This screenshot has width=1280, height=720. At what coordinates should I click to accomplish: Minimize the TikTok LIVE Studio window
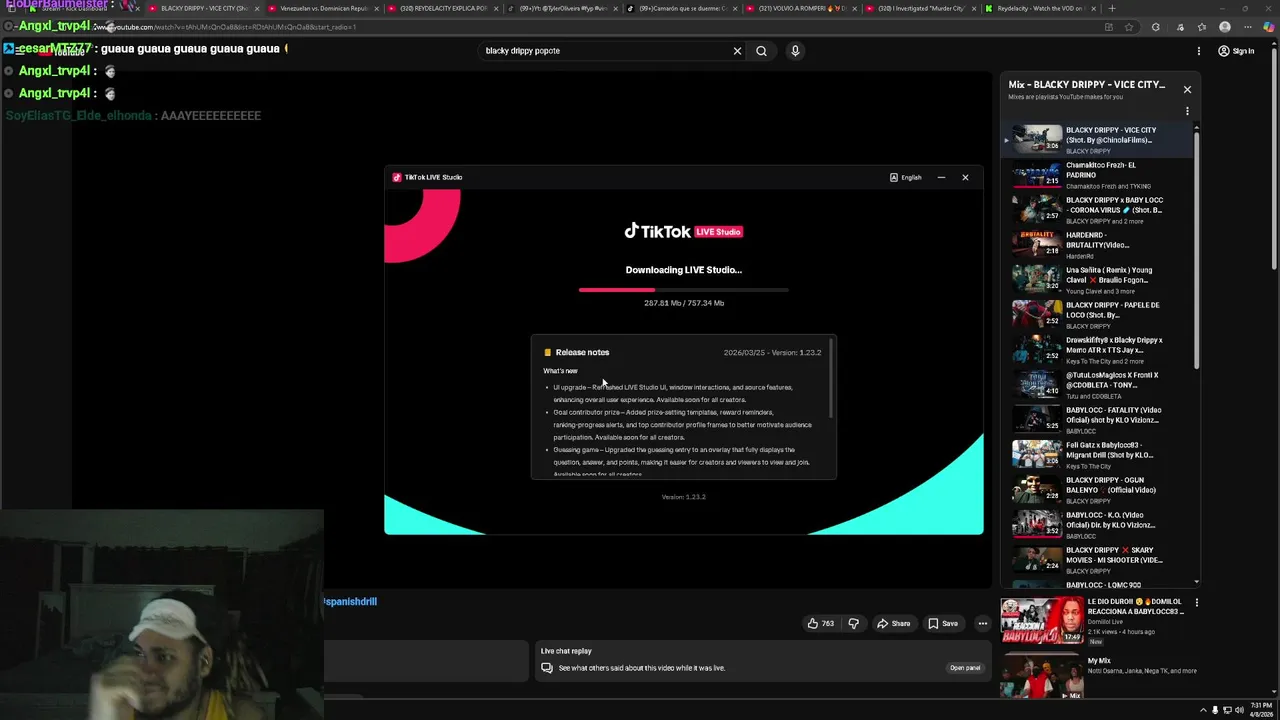pos(941,177)
